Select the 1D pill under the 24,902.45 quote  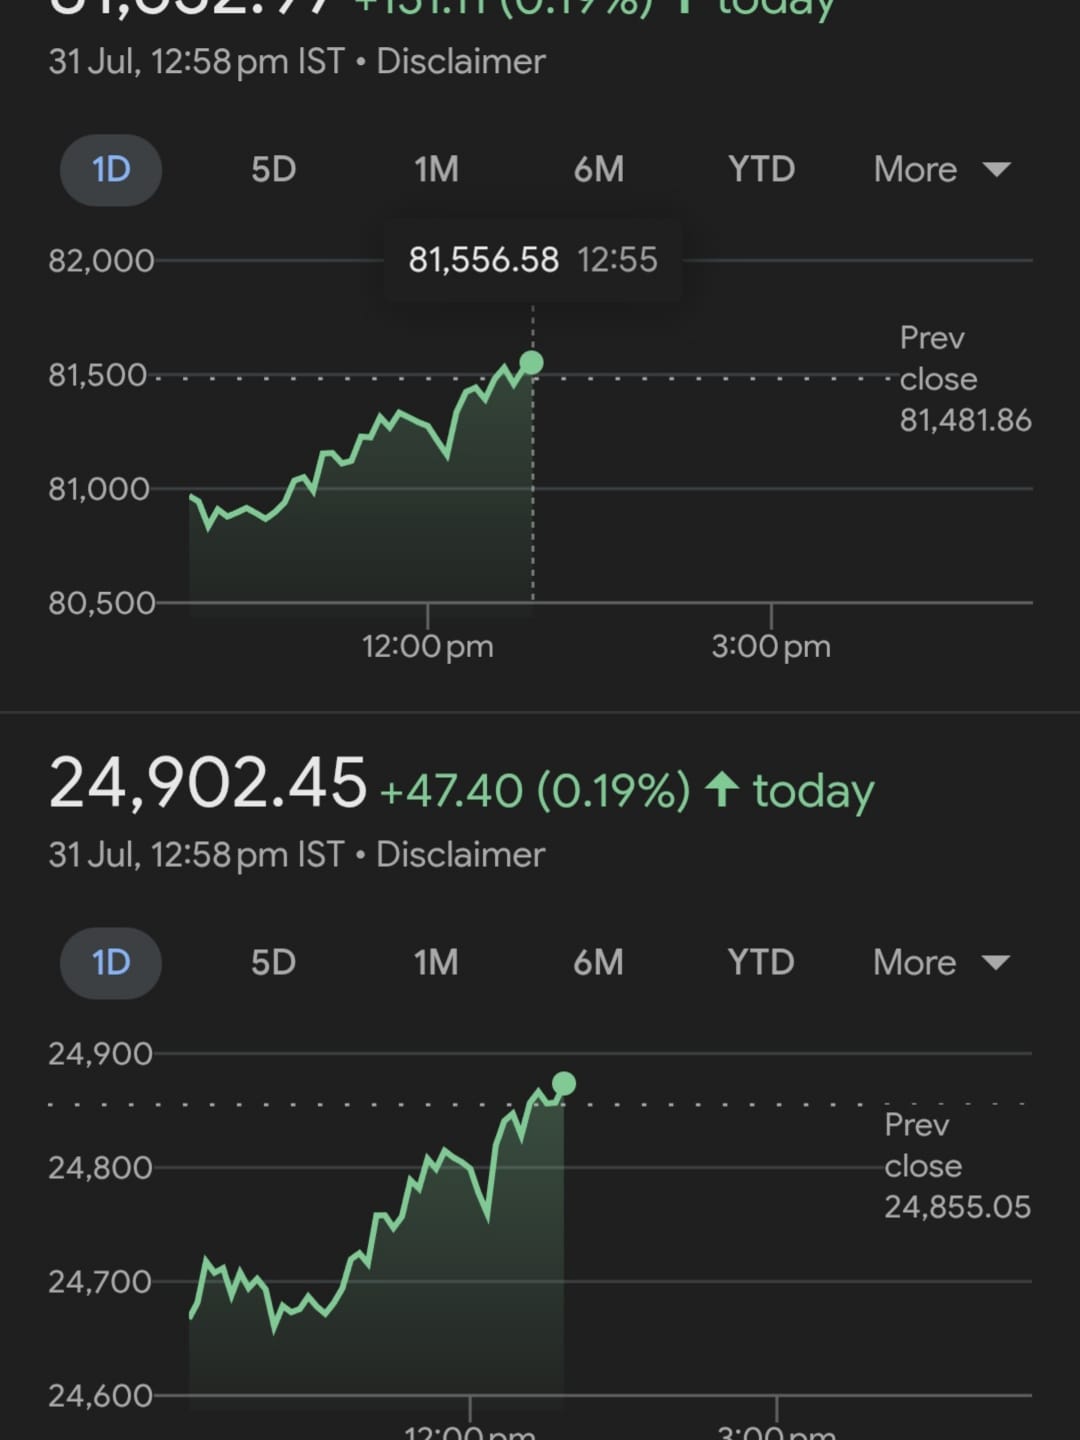click(111, 962)
